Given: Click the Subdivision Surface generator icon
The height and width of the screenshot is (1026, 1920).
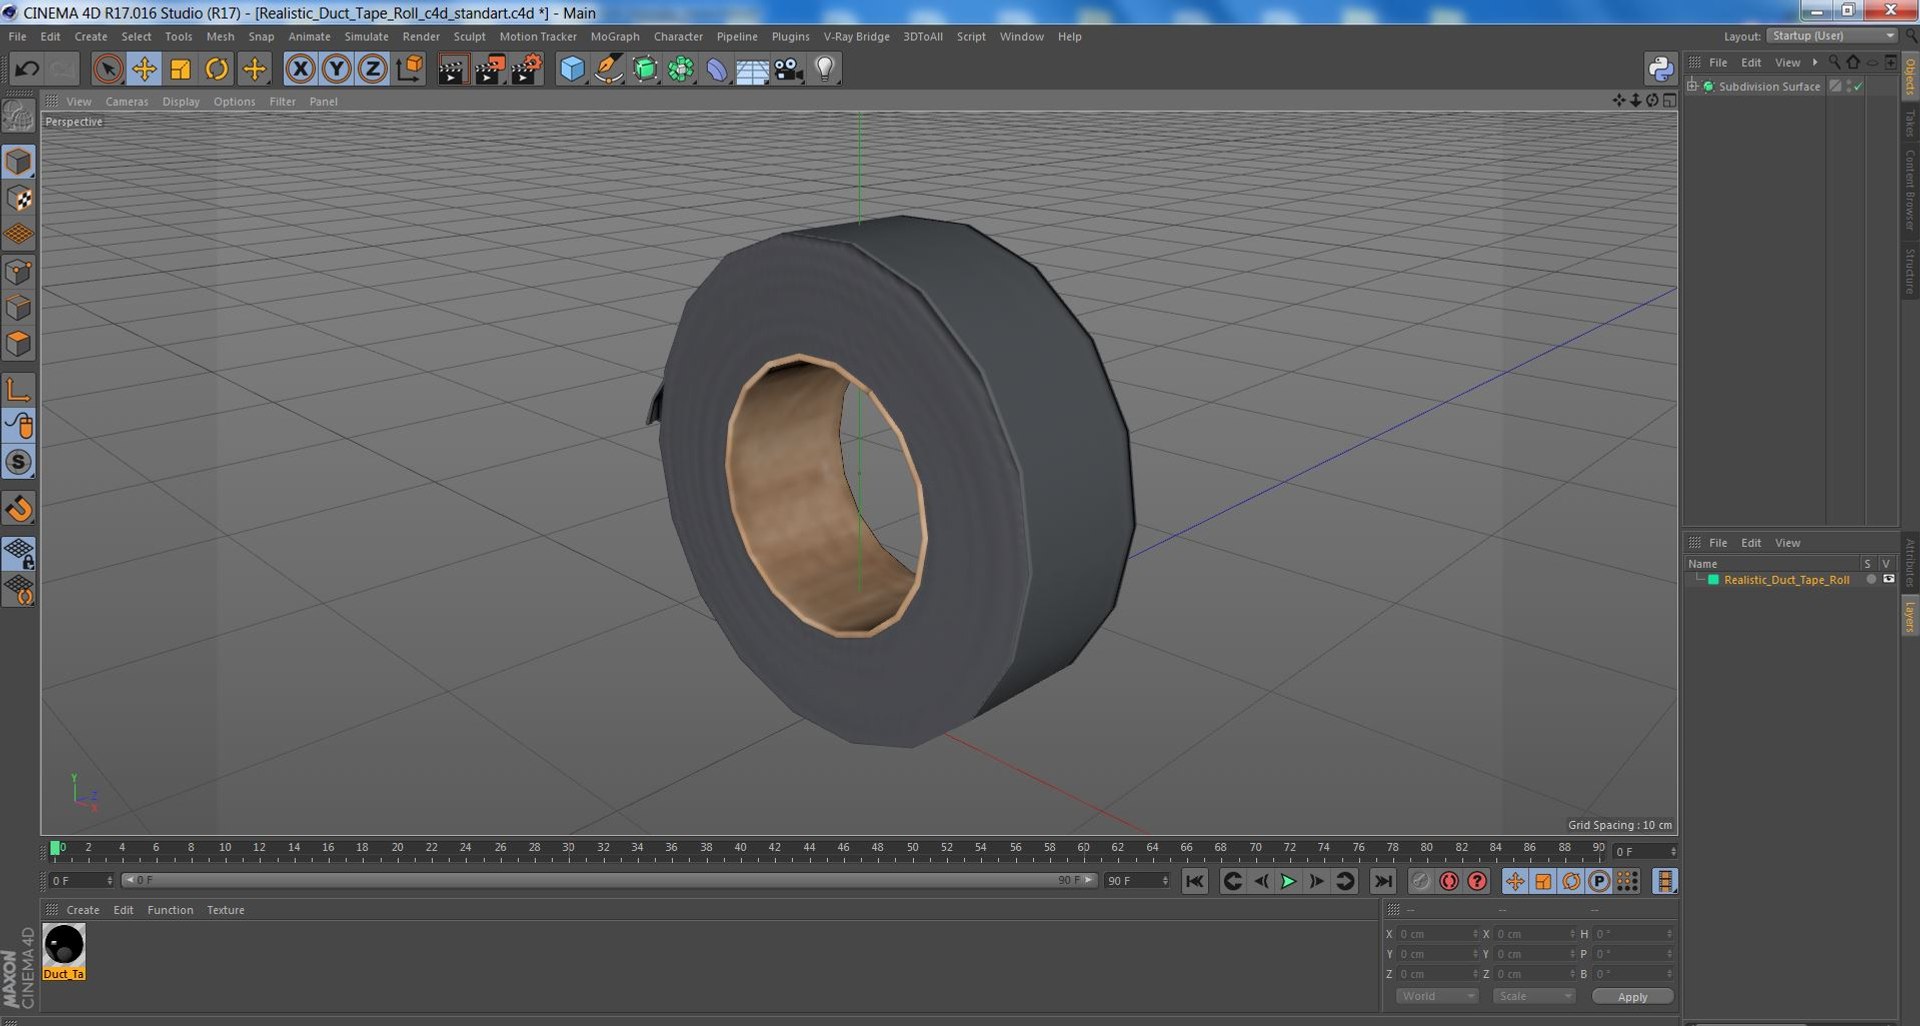Looking at the screenshot, I should coord(645,69).
